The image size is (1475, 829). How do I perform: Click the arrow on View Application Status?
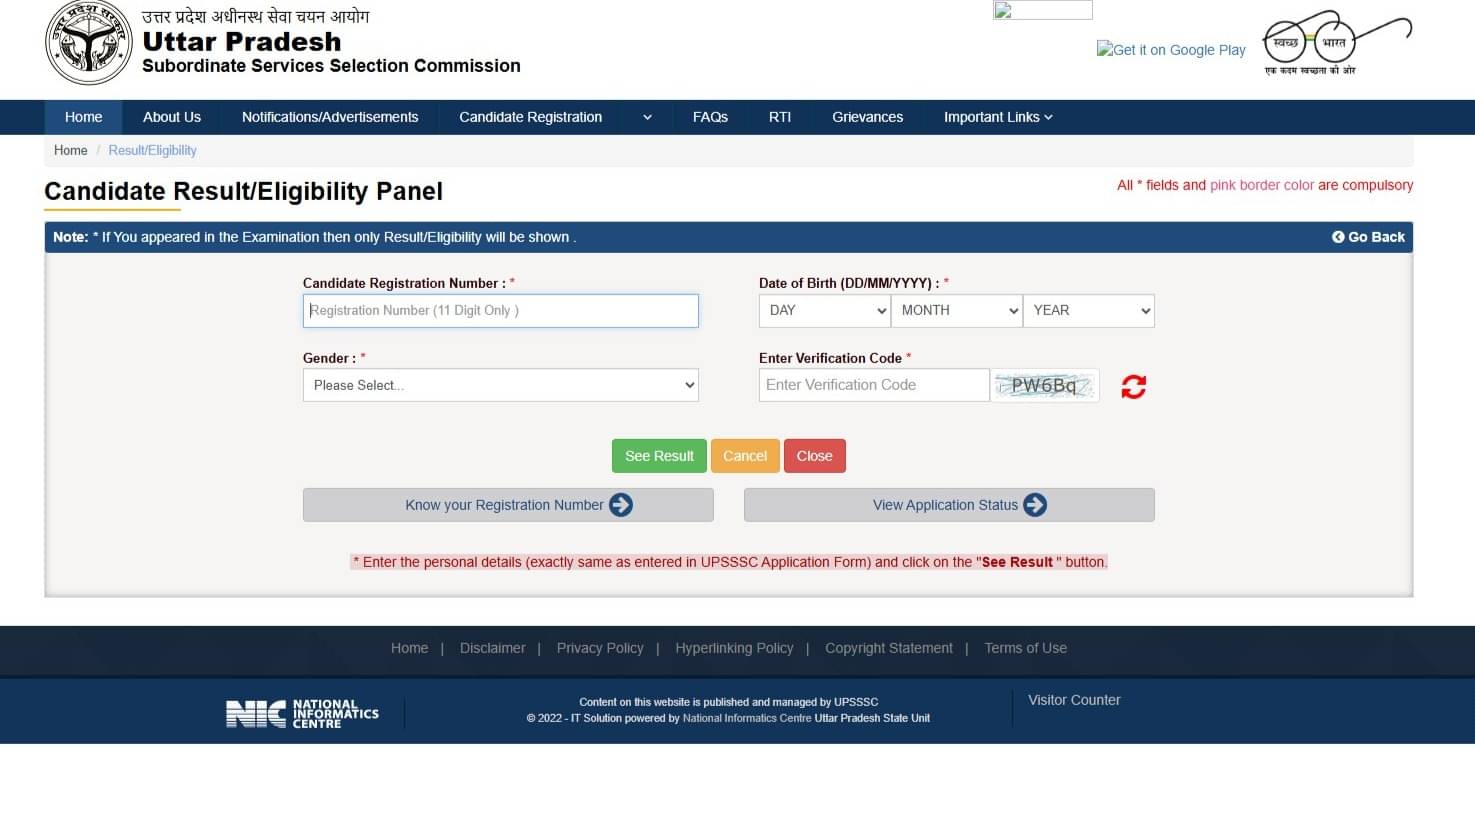tap(1036, 505)
